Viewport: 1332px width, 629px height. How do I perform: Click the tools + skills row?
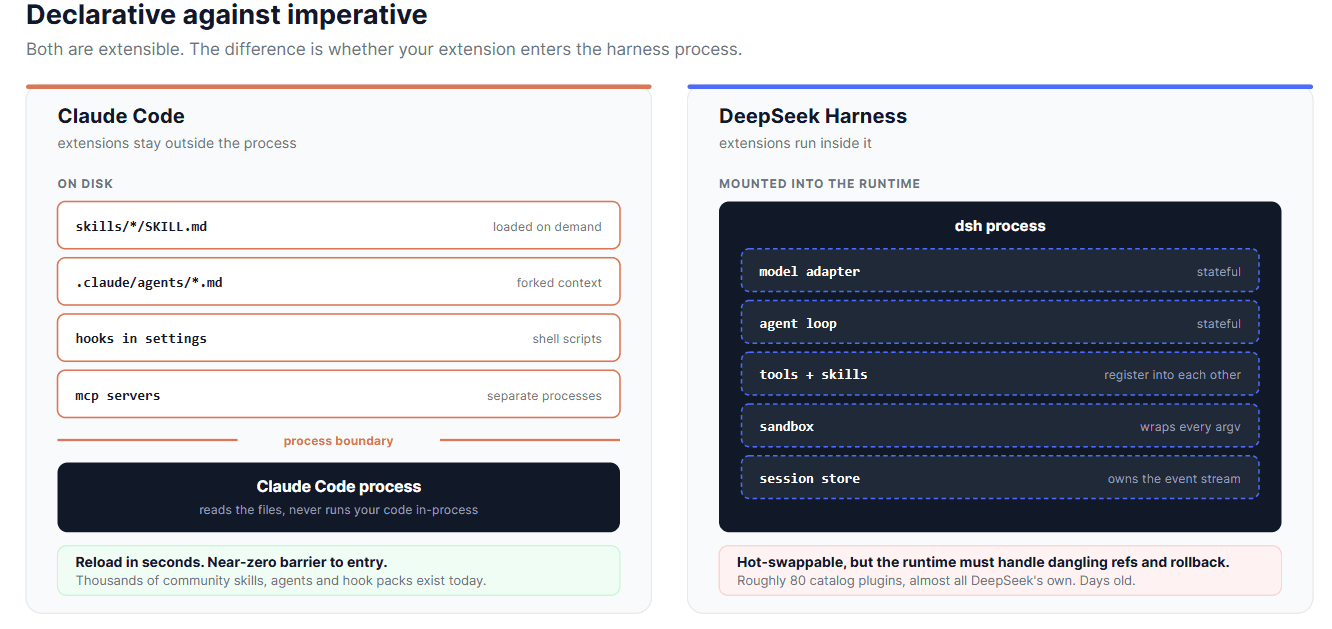tap(1000, 374)
